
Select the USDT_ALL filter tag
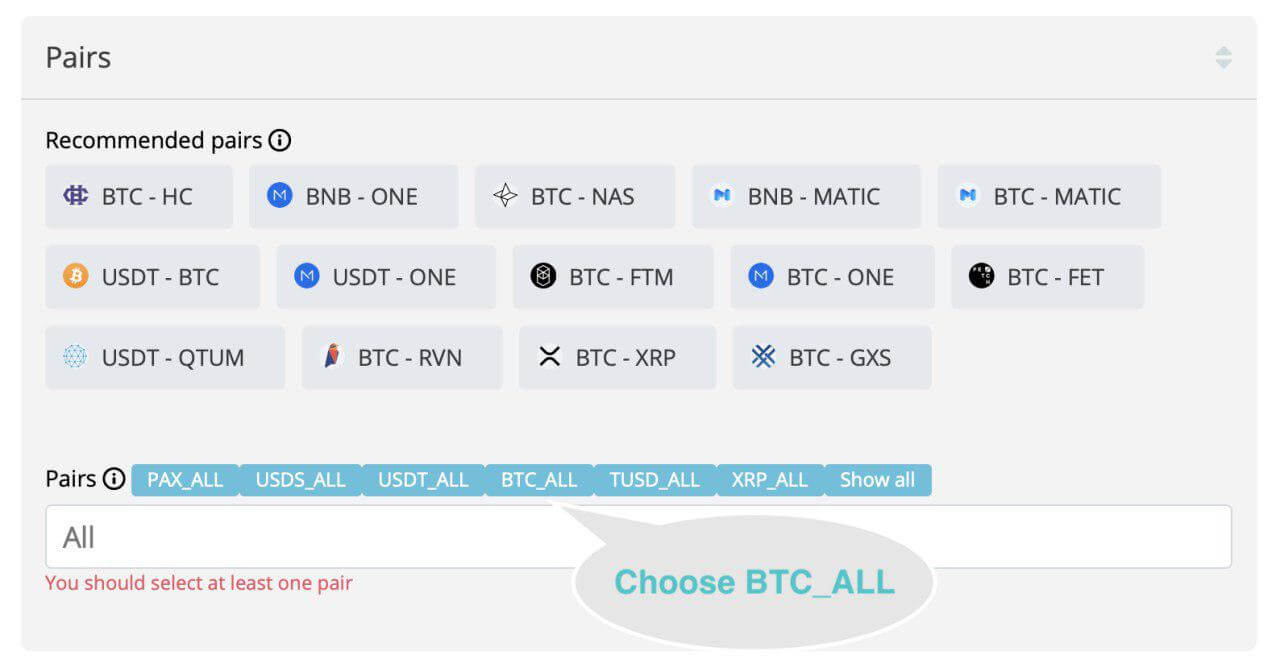click(x=423, y=480)
